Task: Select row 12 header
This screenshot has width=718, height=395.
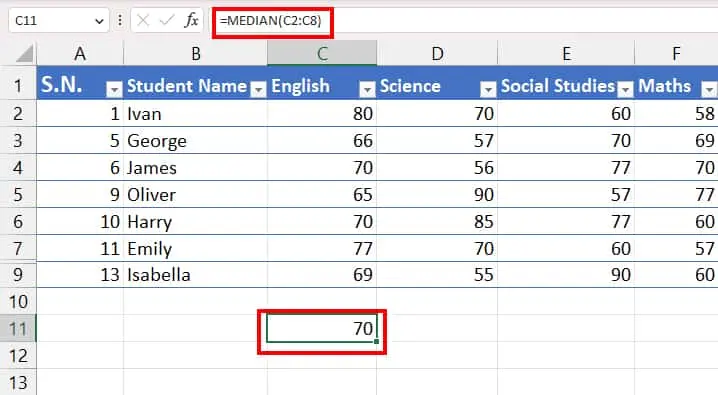Action: coord(18,356)
